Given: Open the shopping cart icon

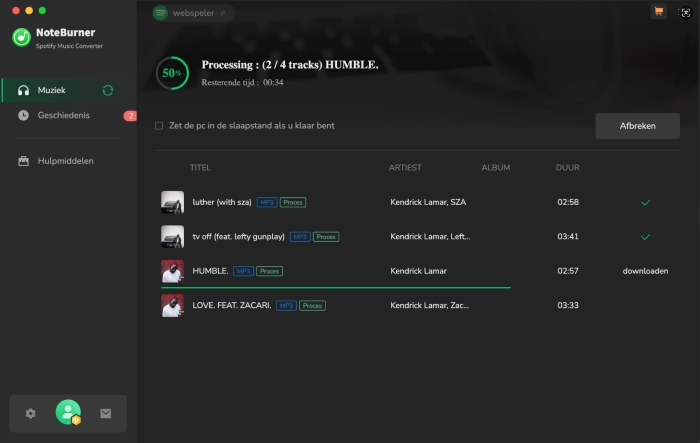Looking at the screenshot, I should tap(658, 12).
